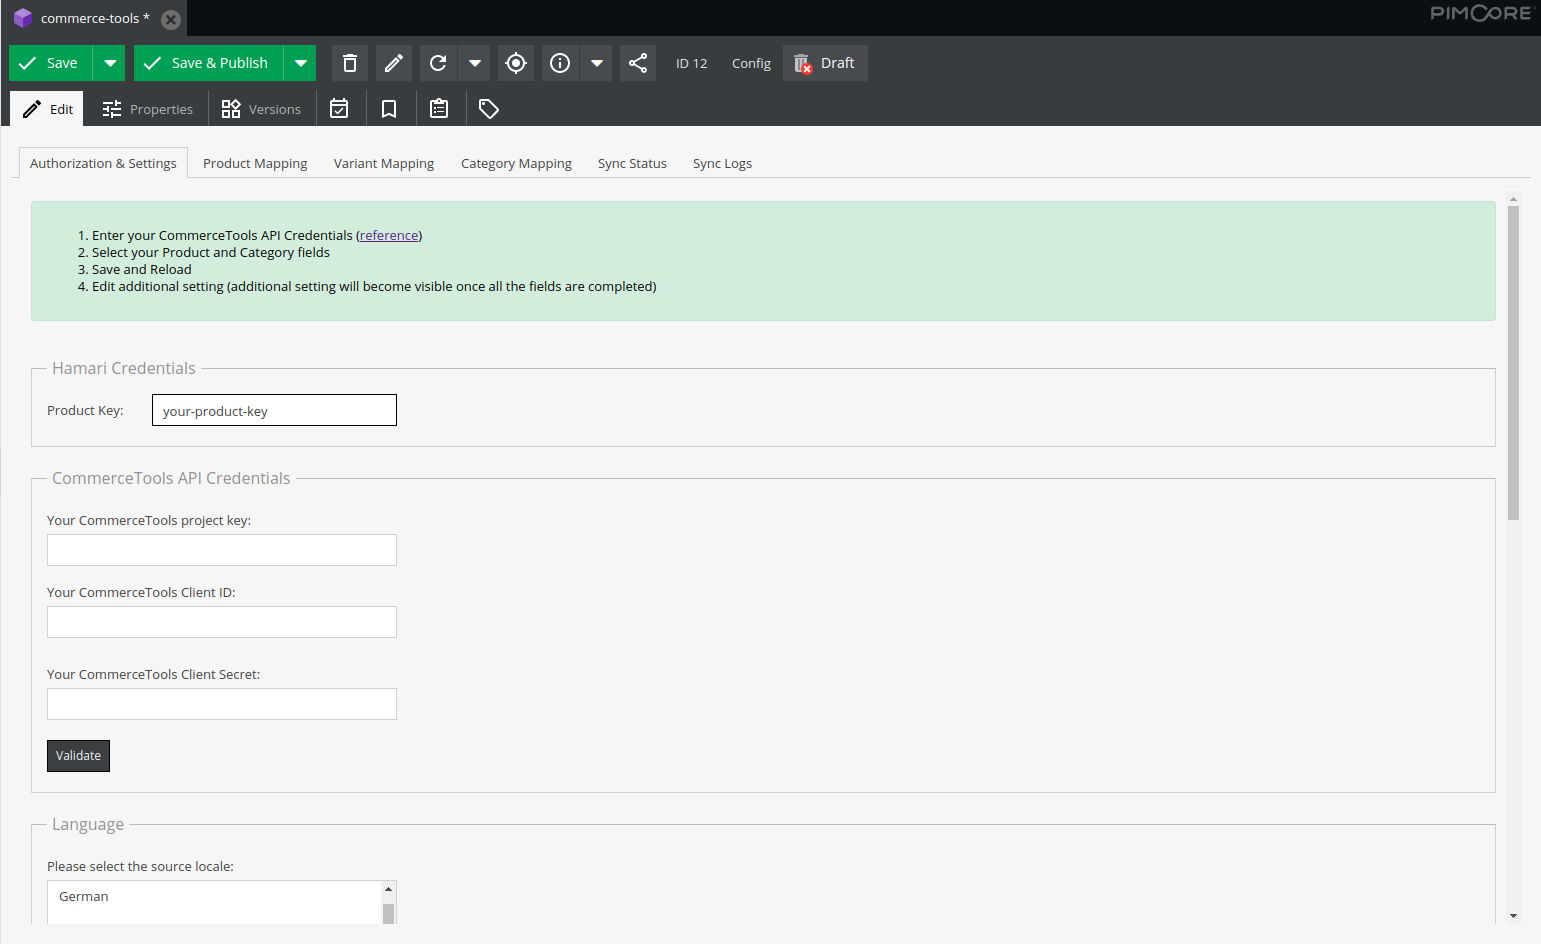Click the locate-in-tree target icon
This screenshot has width=1541, height=944.
coord(516,63)
